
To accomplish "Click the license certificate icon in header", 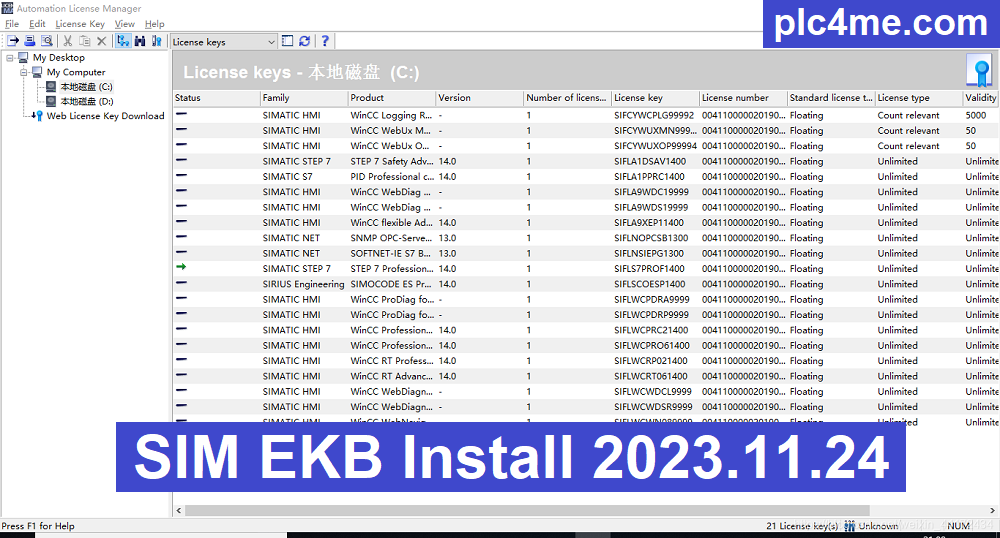I will pyautogui.click(x=977, y=70).
